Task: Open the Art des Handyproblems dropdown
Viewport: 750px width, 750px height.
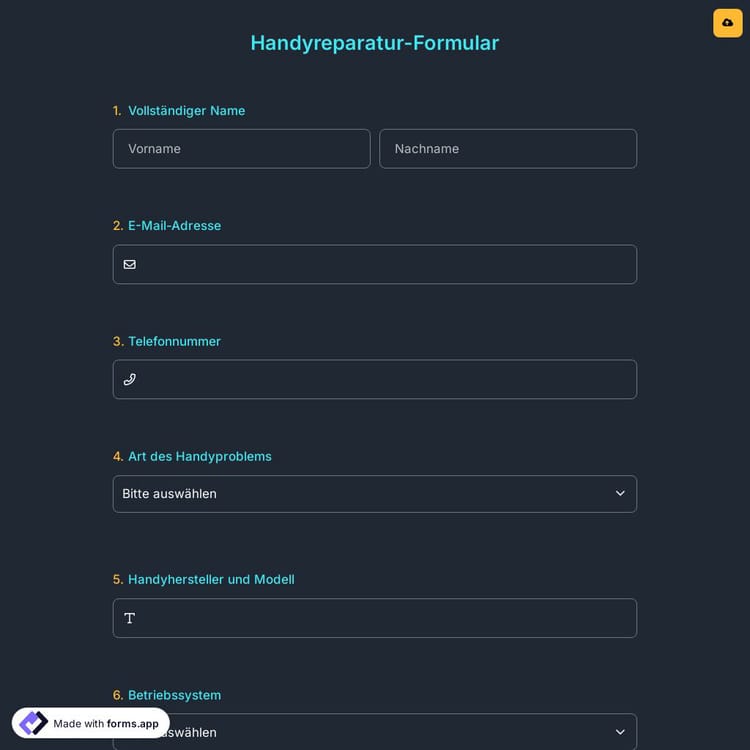Action: [x=374, y=494]
